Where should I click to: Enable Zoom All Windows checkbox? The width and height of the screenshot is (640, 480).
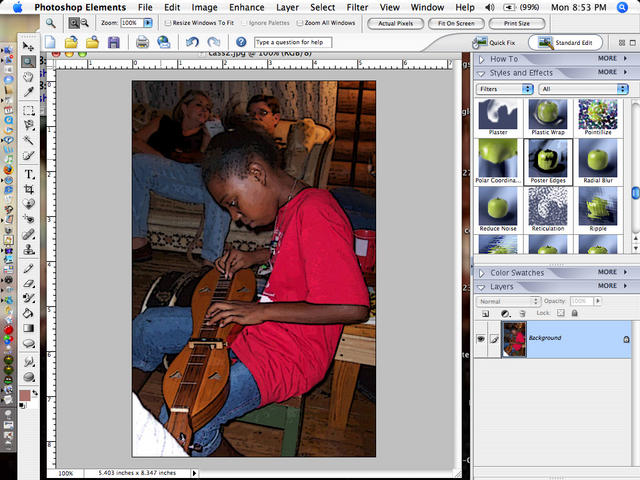(300, 23)
